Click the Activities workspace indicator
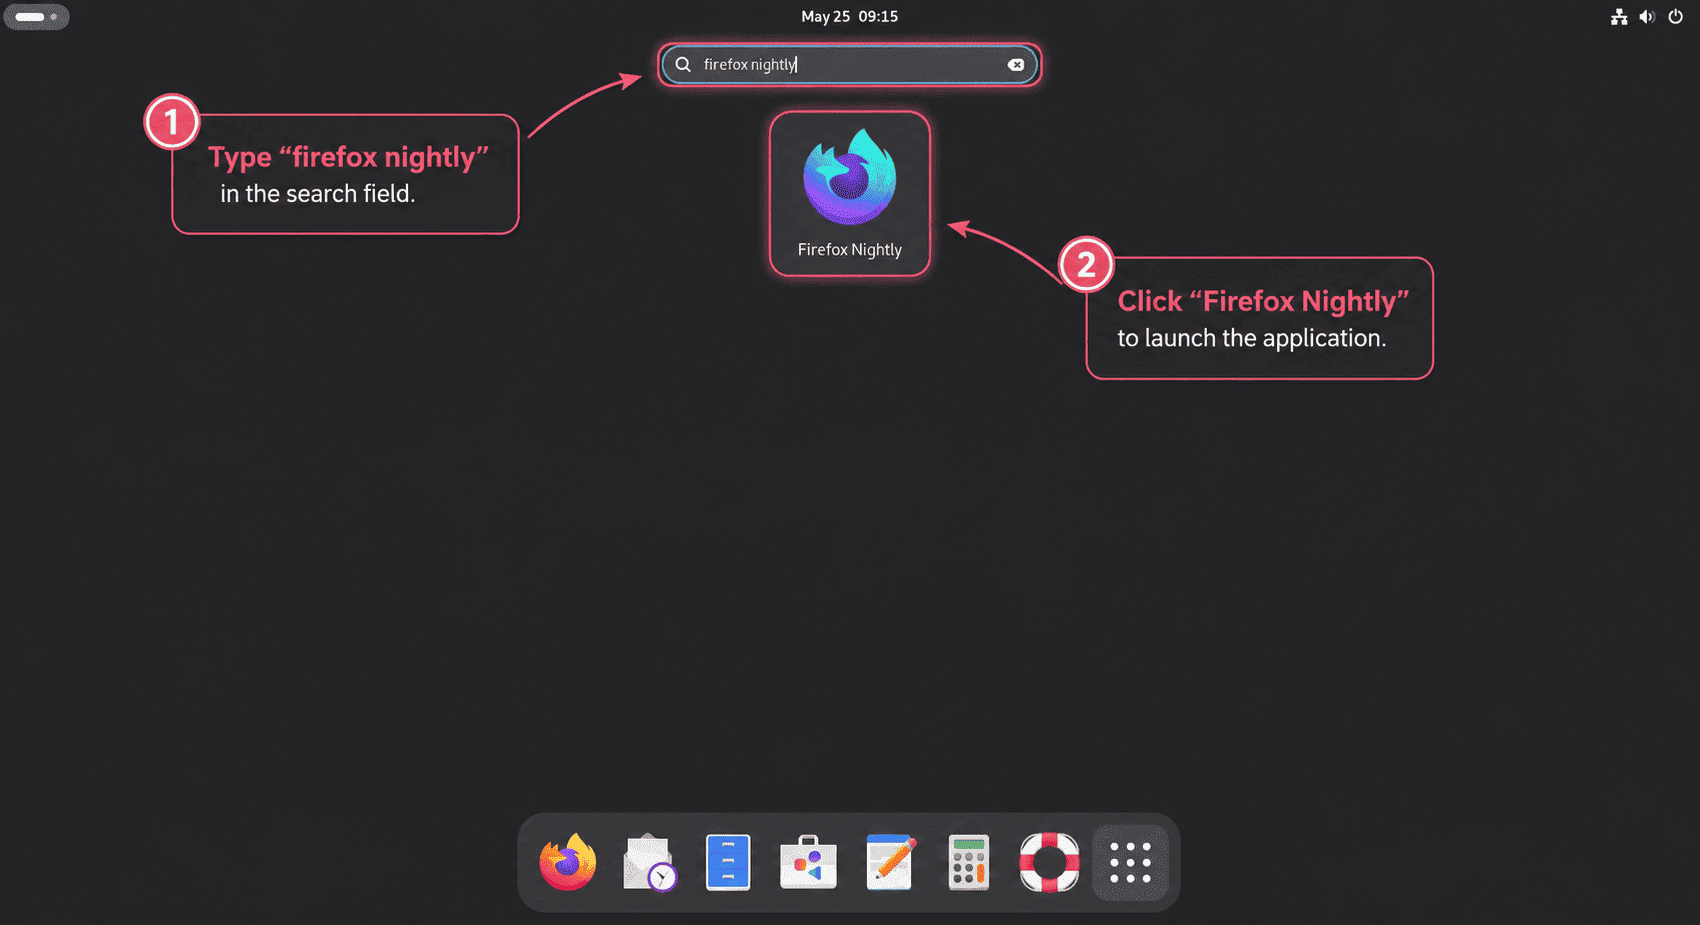Viewport: 1700px width, 925px height. (x=36, y=16)
